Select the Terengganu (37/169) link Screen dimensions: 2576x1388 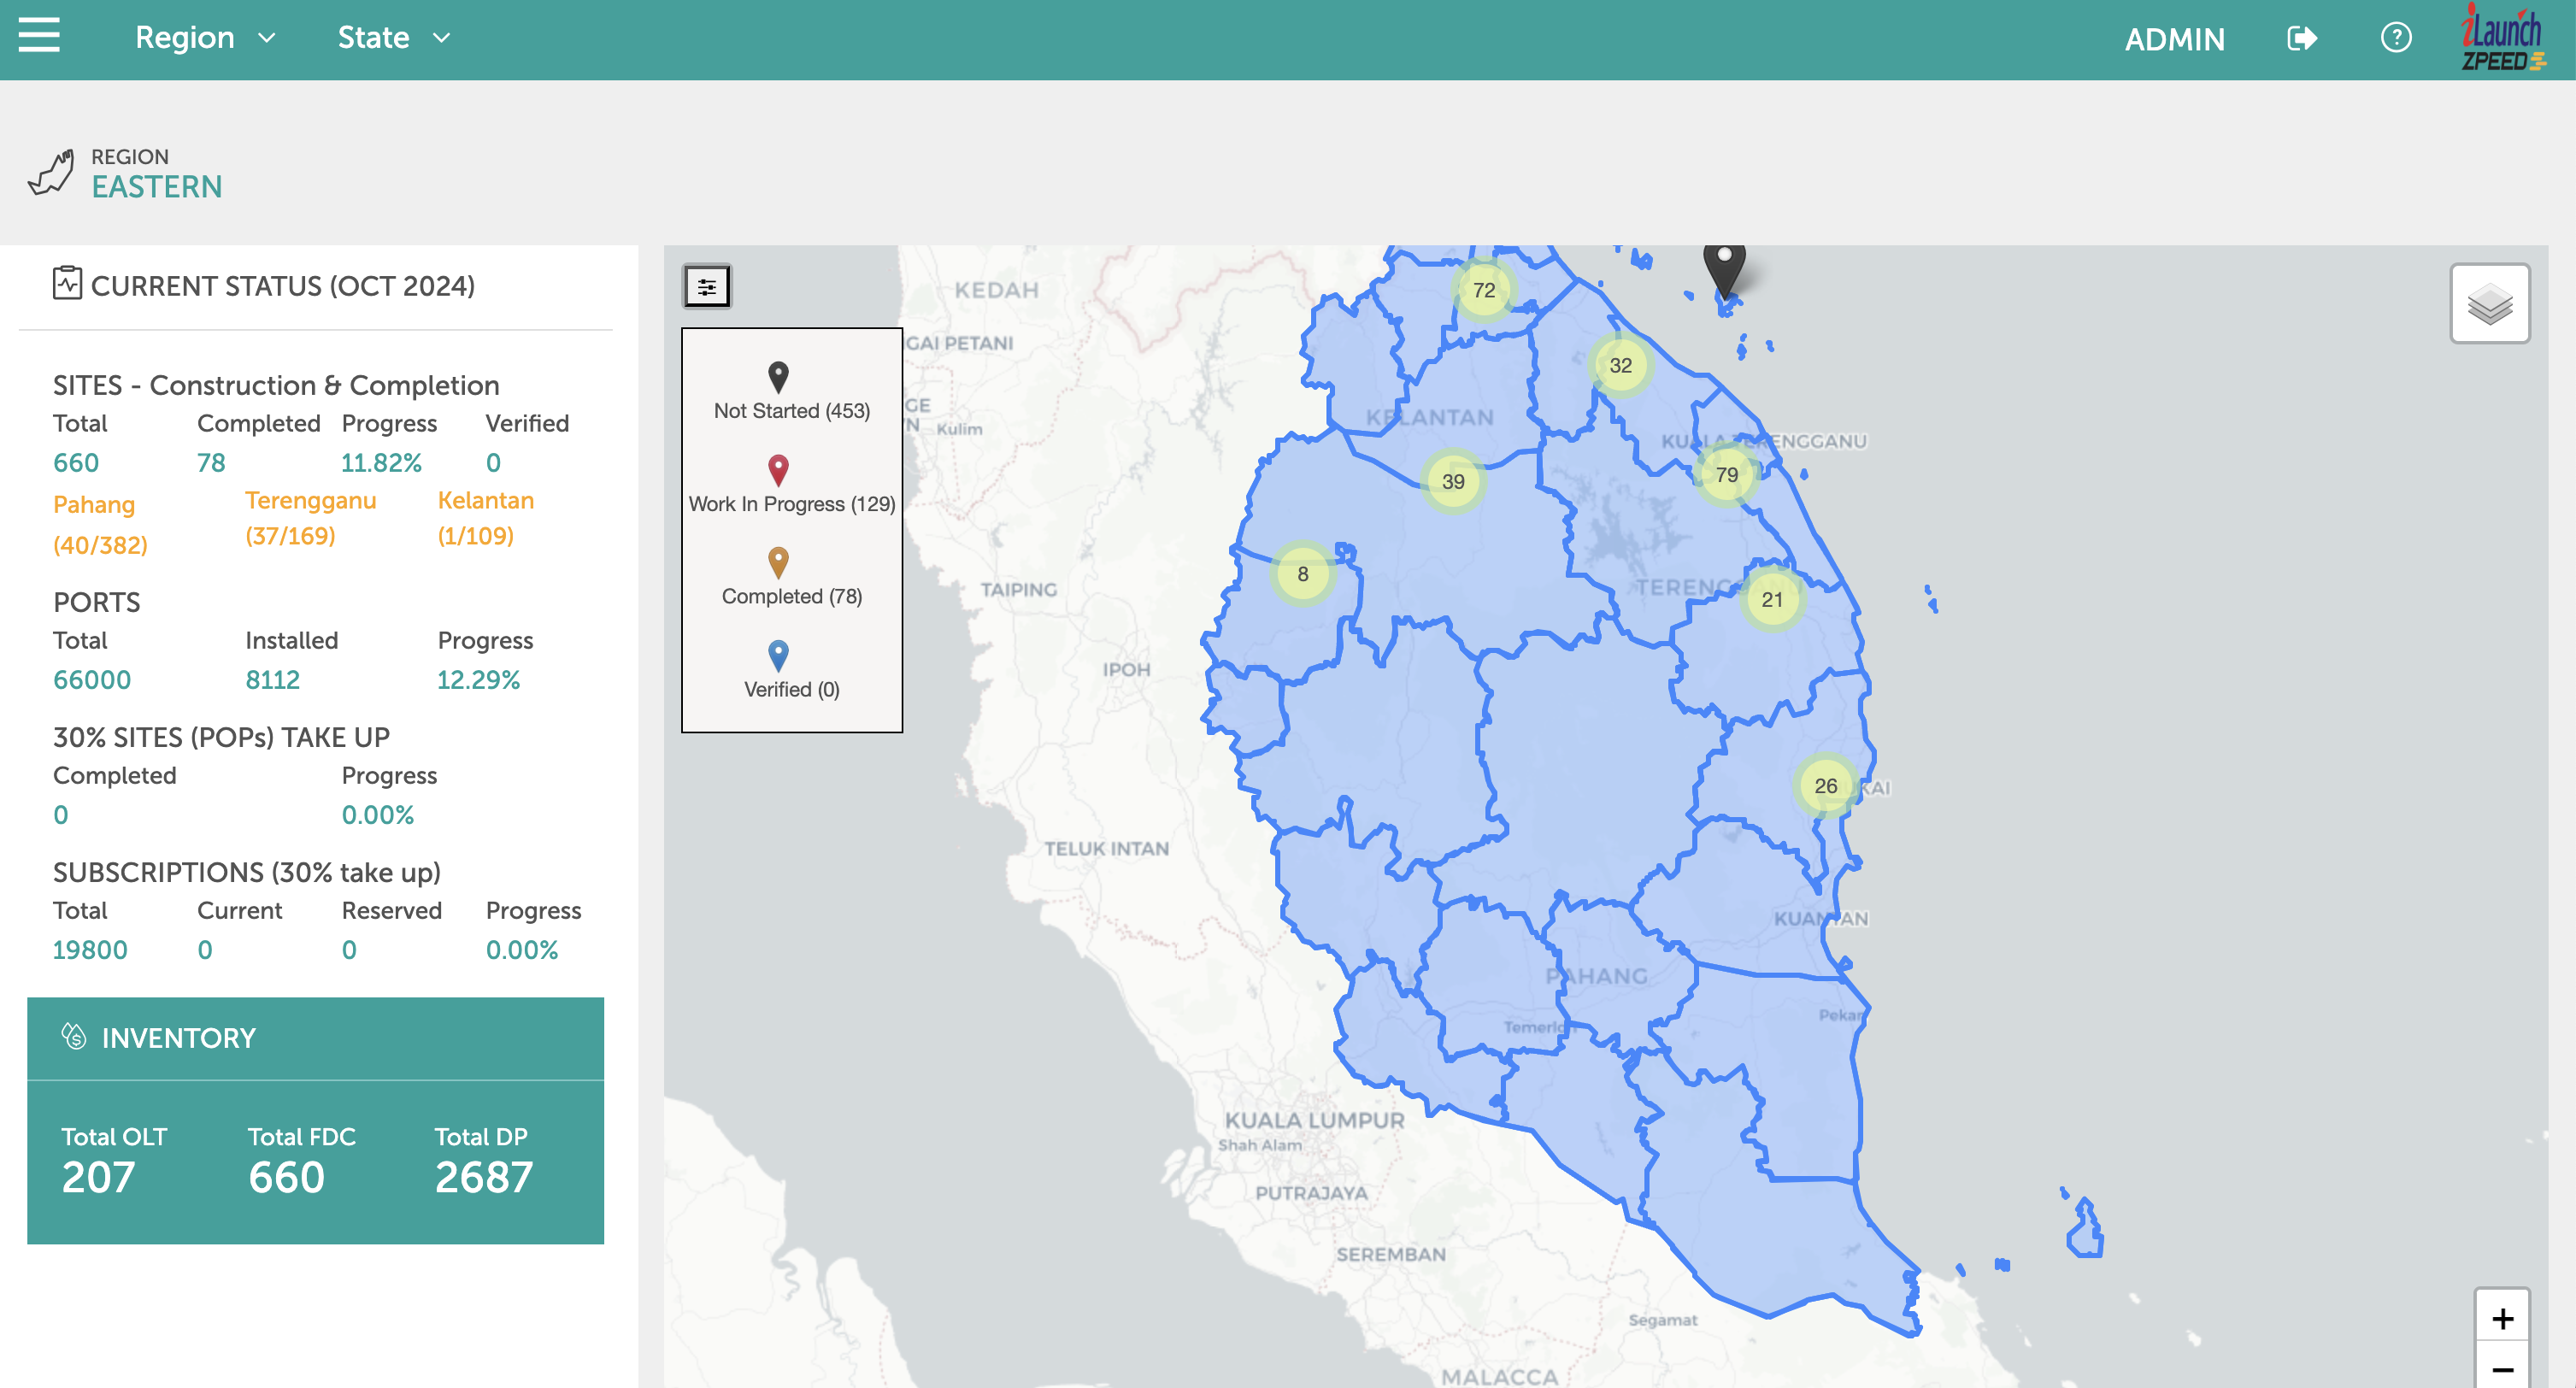310,518
